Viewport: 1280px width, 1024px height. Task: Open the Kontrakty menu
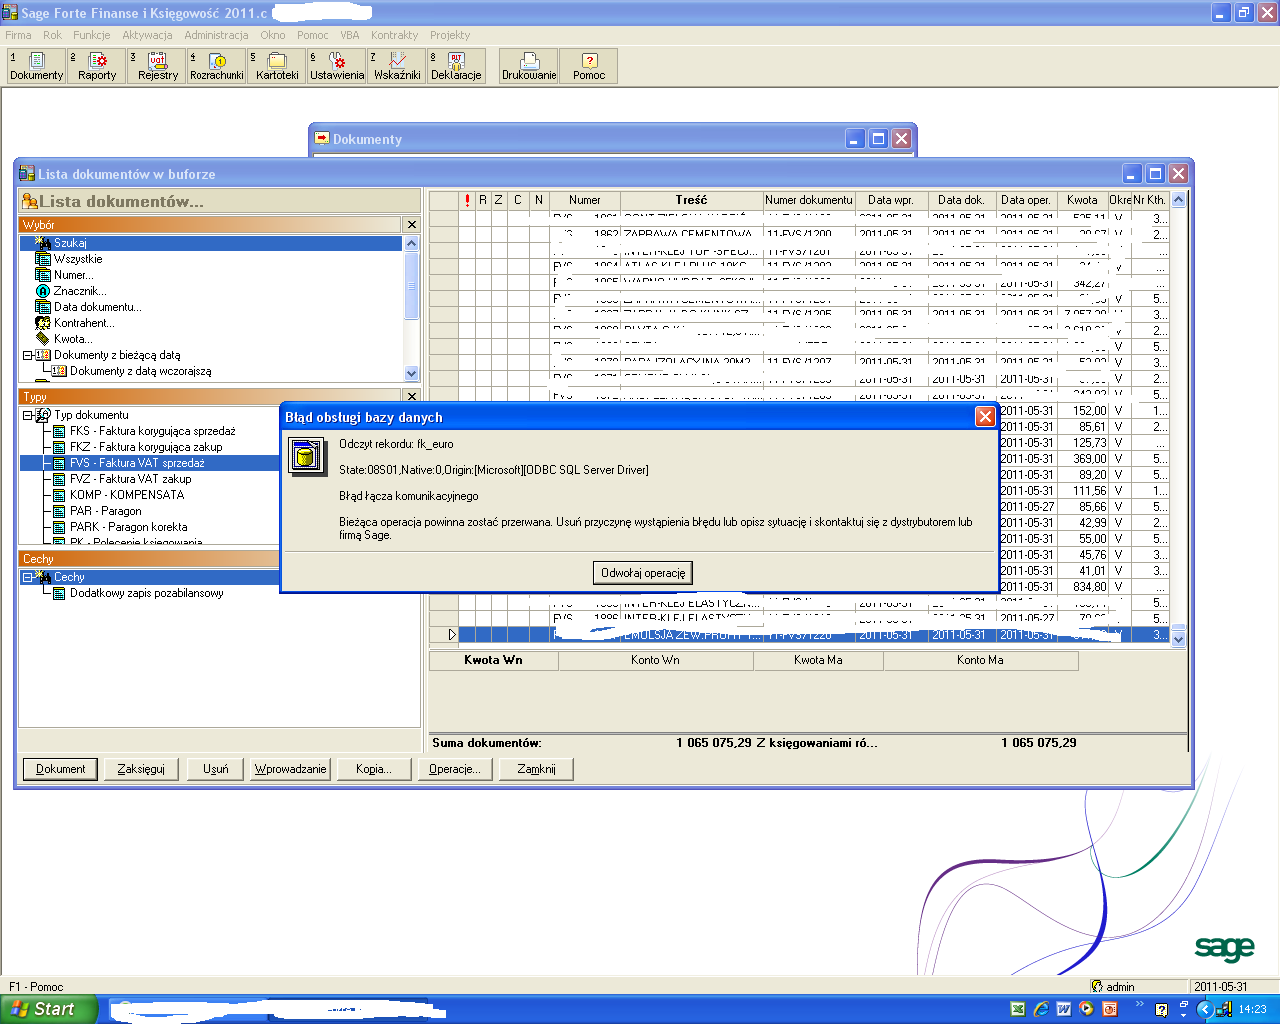coord(394,35)
